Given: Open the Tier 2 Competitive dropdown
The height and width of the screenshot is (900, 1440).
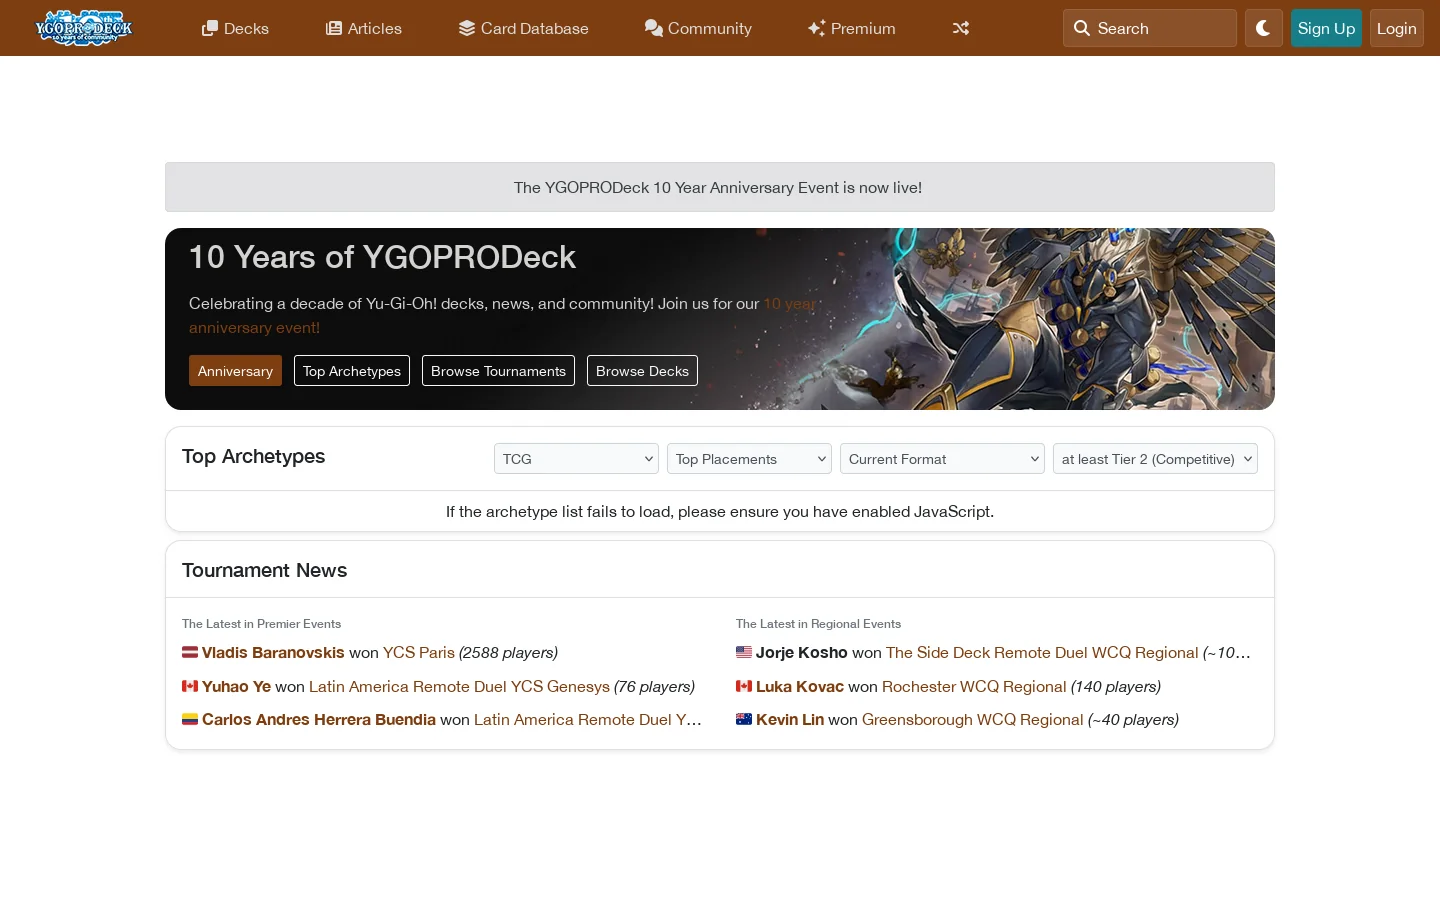Looking at the screenshot, I should click(1155, 459).
